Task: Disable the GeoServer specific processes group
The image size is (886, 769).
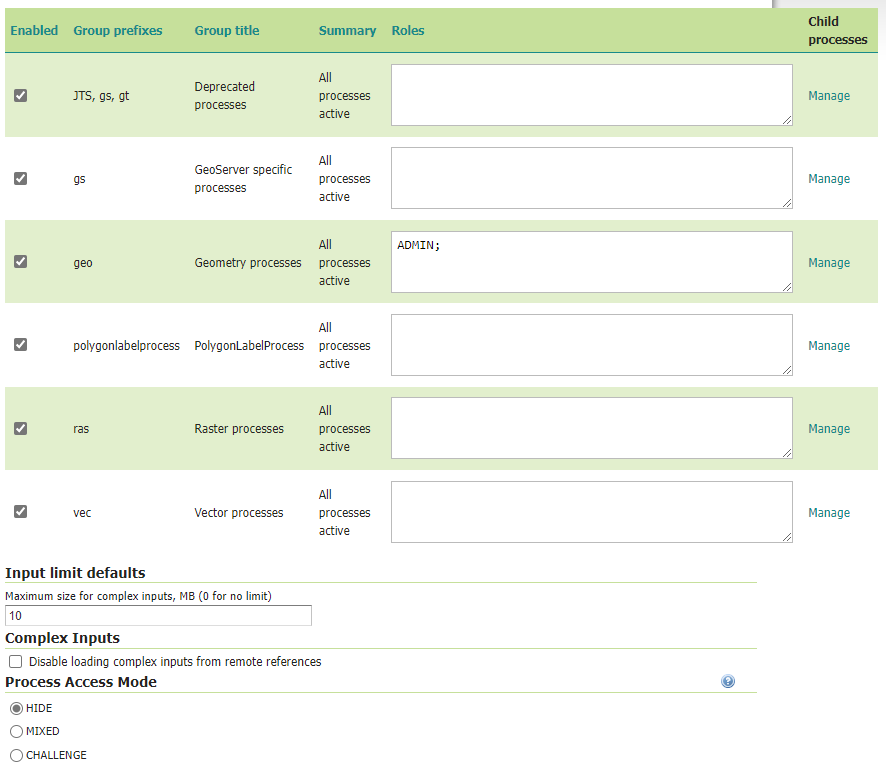Action: tap(20, 179)
